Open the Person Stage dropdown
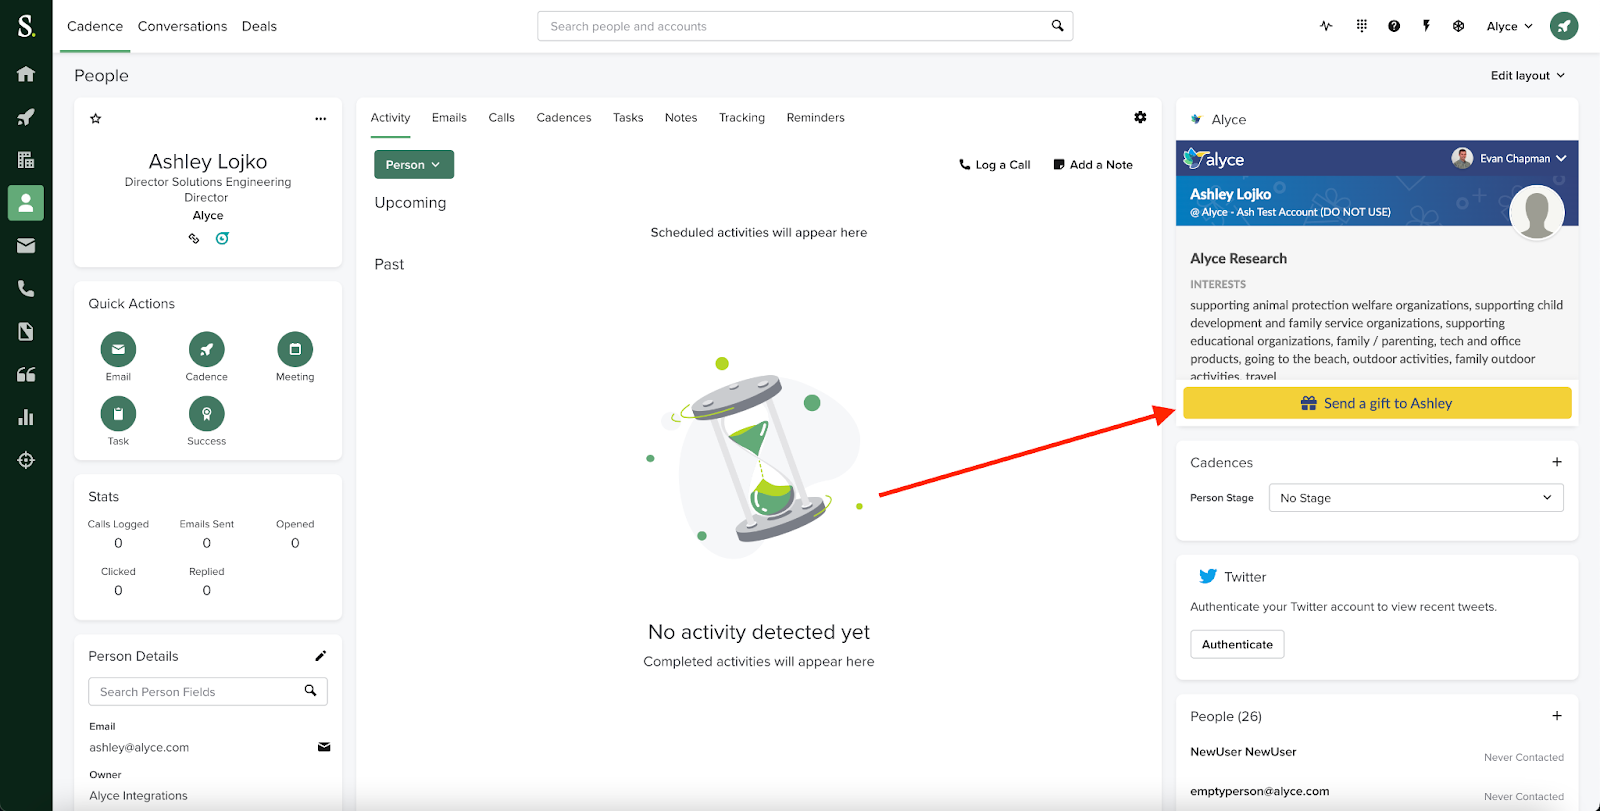The image size is (1600, 811). (1416, 498)
